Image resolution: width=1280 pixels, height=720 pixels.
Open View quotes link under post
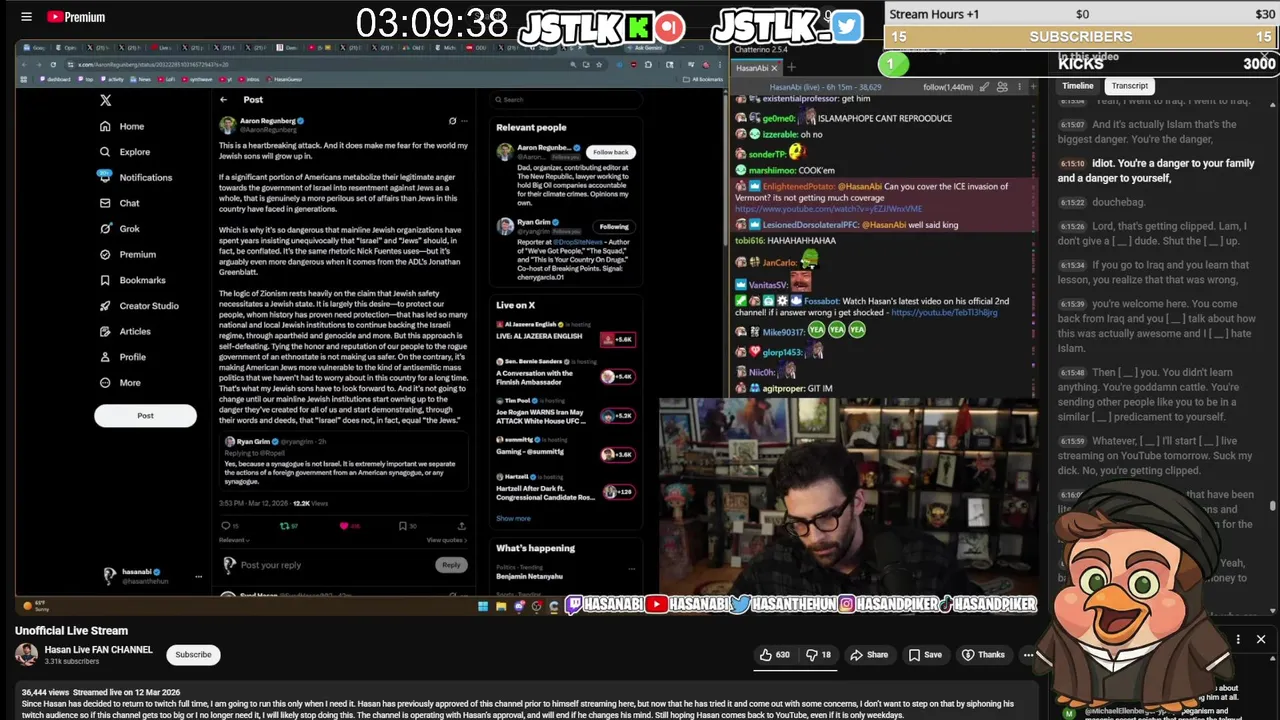pos(446,540)
